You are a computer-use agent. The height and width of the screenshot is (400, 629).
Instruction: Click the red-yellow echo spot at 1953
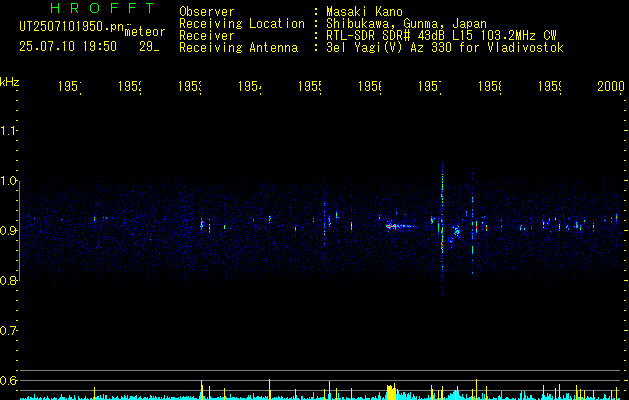202,225
